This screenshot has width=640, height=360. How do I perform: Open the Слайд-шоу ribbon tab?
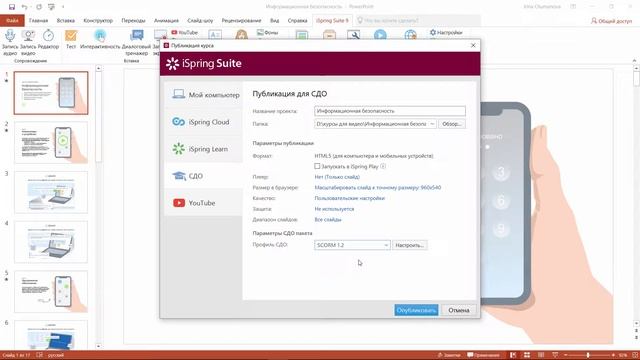(200, 20)
